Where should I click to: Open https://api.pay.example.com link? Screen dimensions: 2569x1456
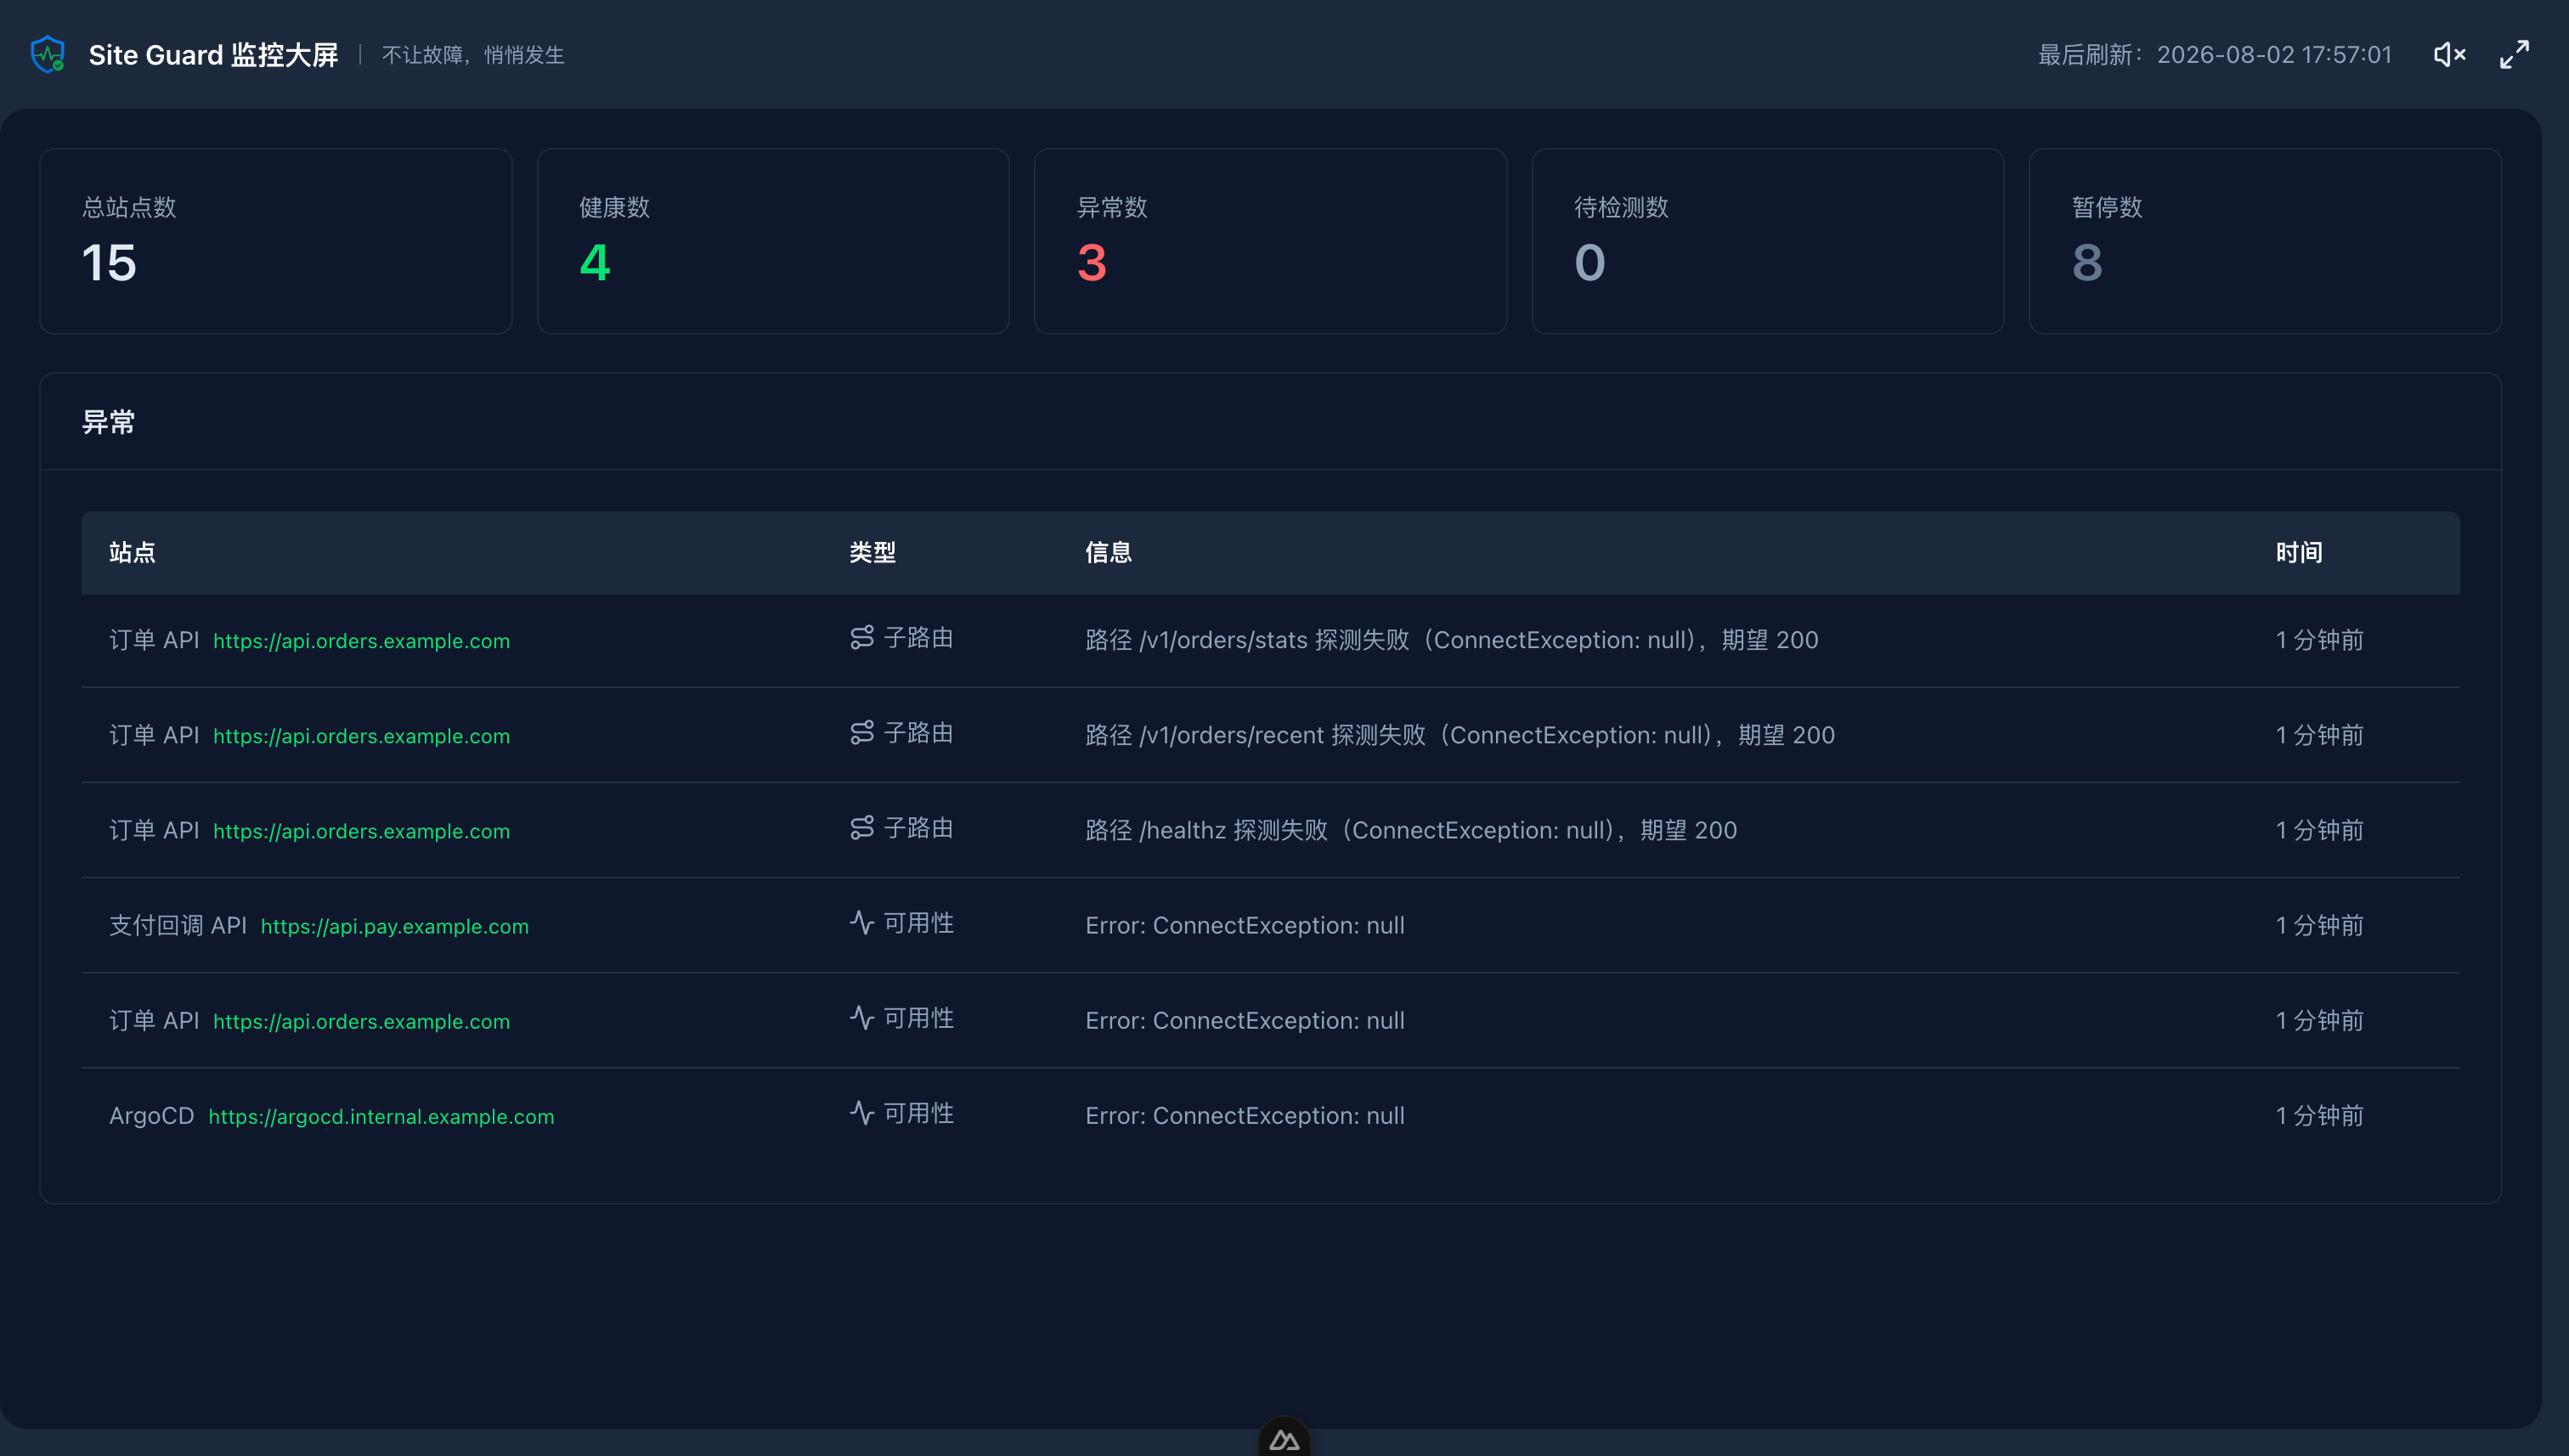click(394, 926)
